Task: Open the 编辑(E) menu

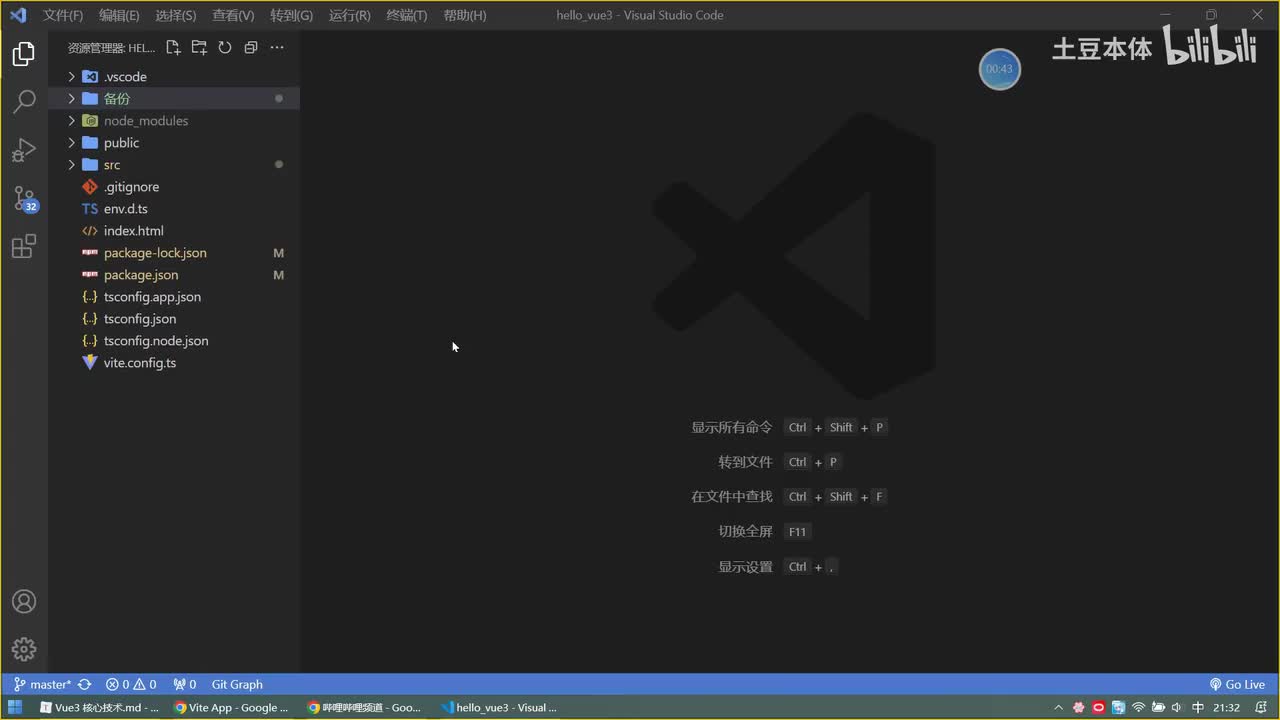Action: click(119, 15)
